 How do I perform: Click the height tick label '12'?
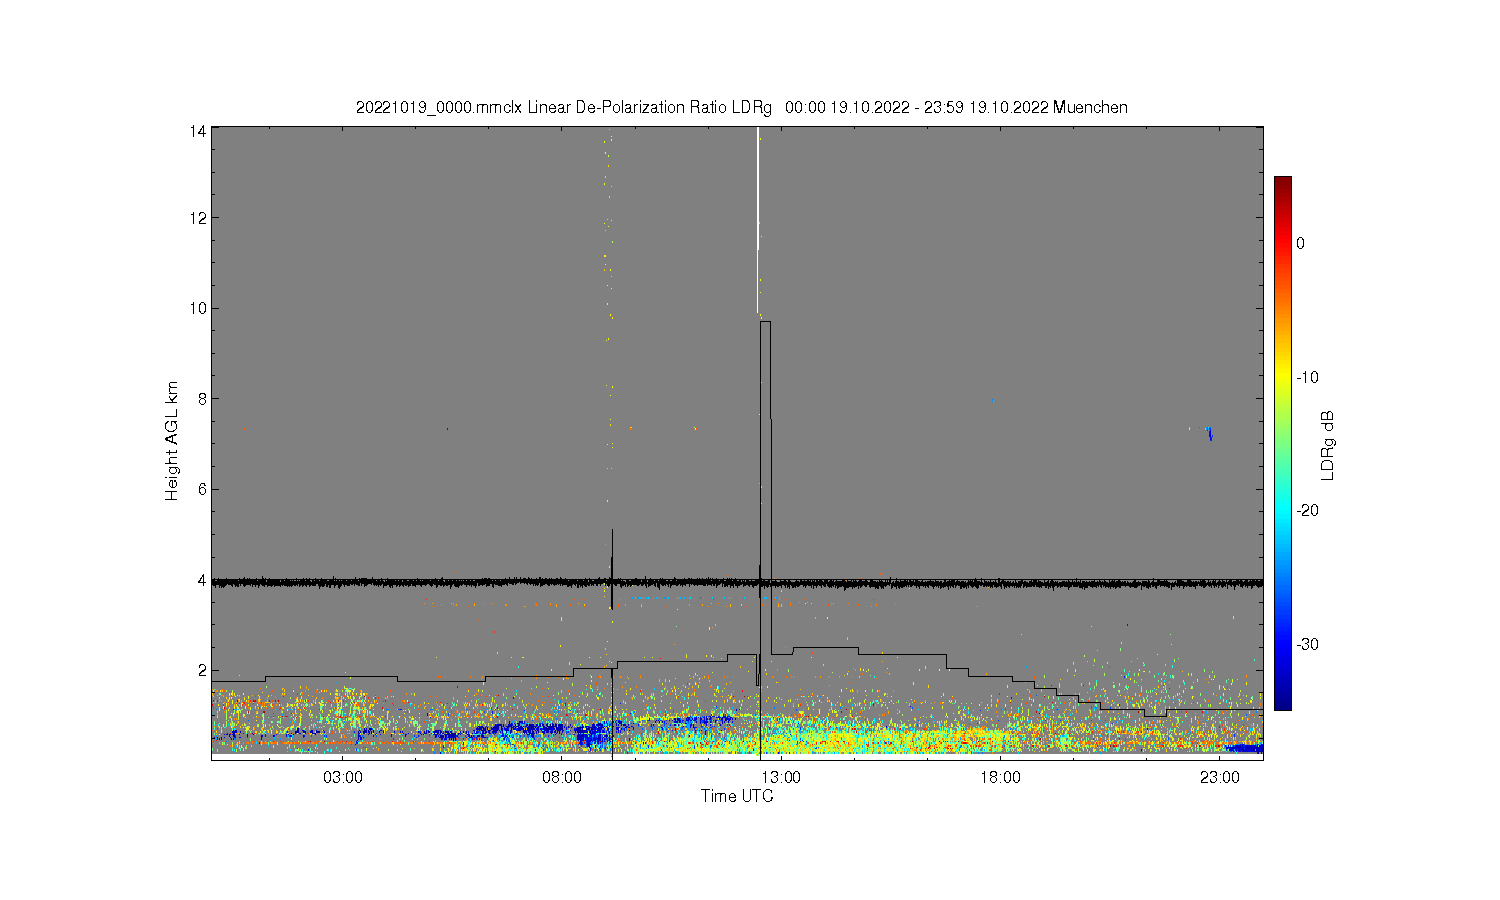pyautogui.click(x=199, y=218)
